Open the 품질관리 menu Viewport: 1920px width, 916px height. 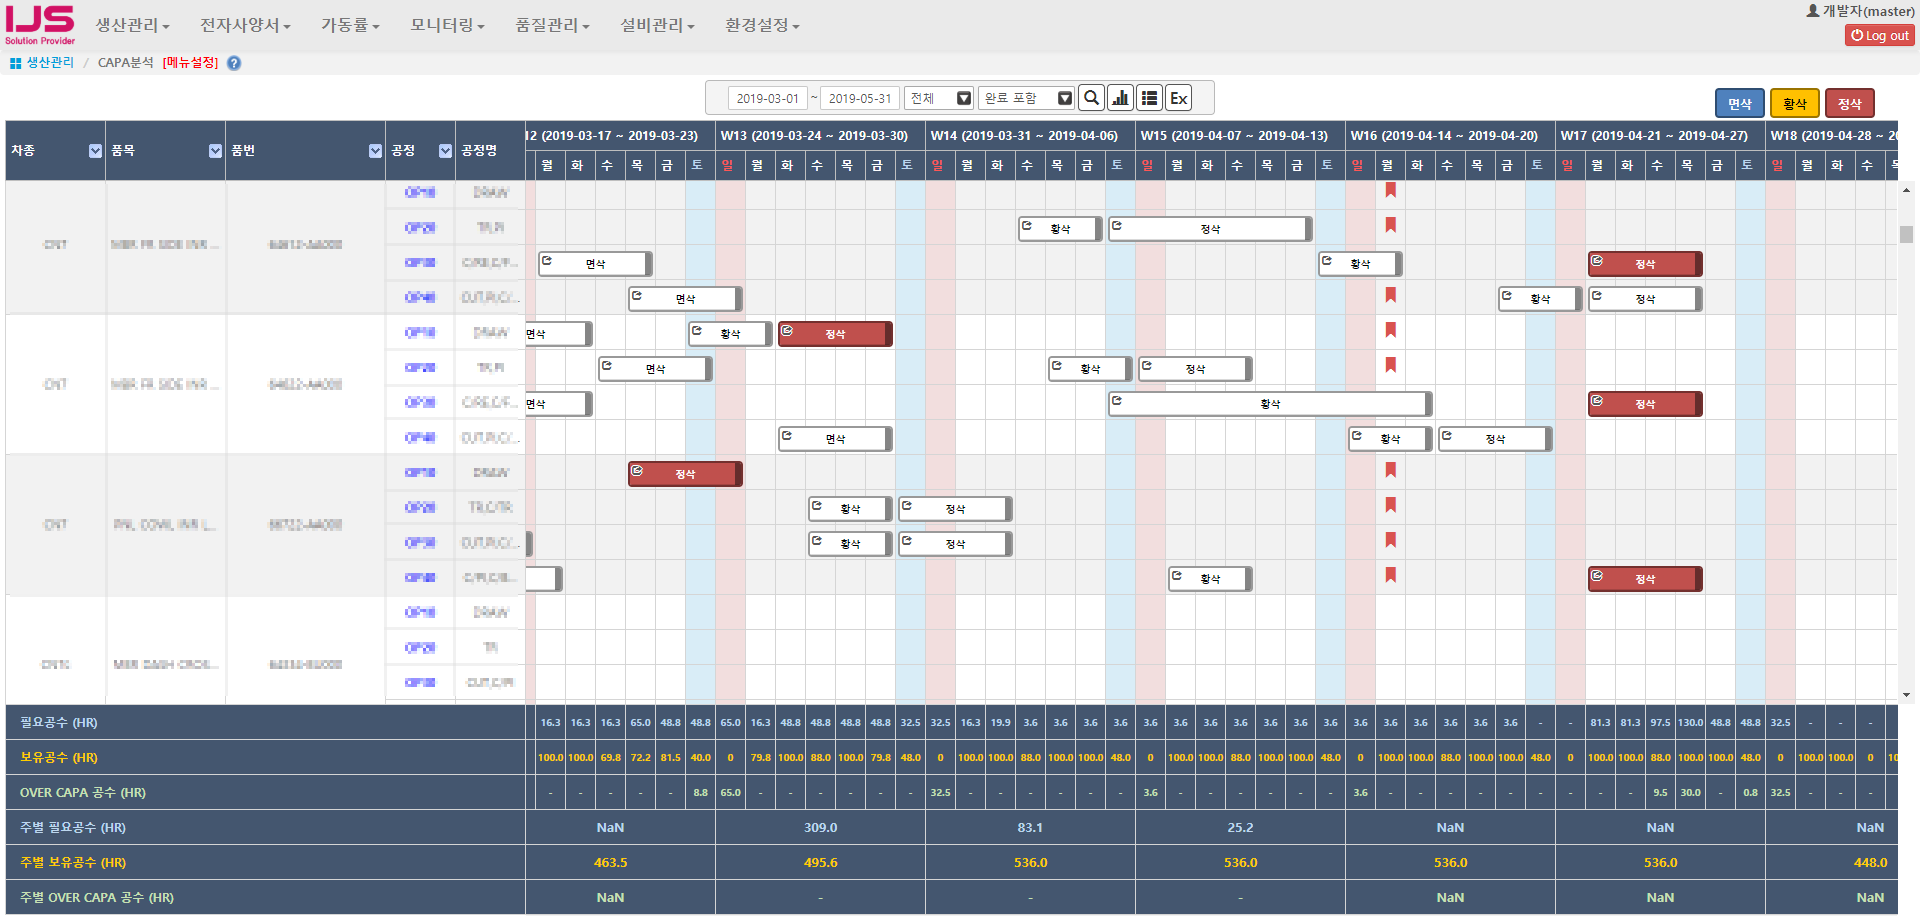[x=552, y=25]
